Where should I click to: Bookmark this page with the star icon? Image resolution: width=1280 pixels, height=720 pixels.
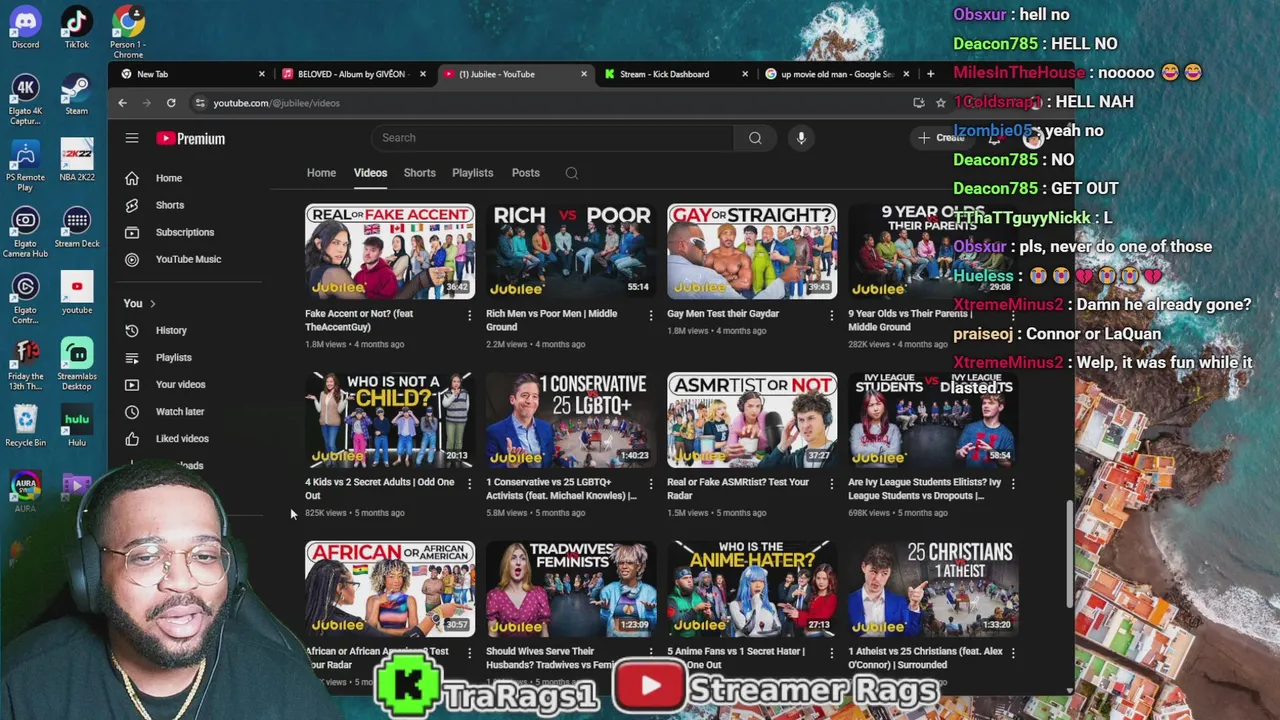[x=941, y=103]
